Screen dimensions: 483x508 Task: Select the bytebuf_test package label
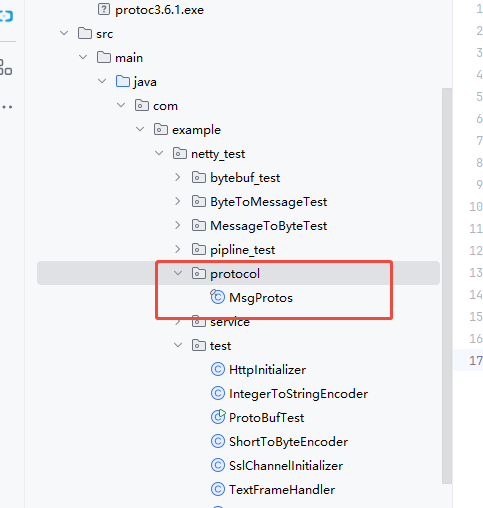click(x=245, y=178)
